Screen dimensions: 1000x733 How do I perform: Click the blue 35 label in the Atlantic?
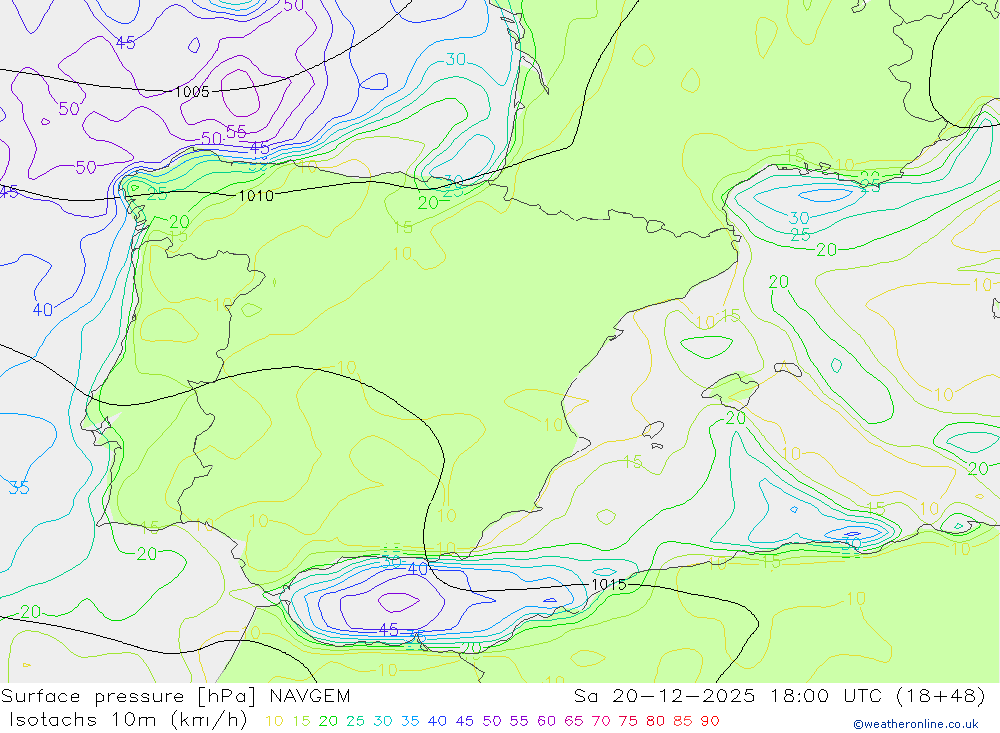click(19, 488)
